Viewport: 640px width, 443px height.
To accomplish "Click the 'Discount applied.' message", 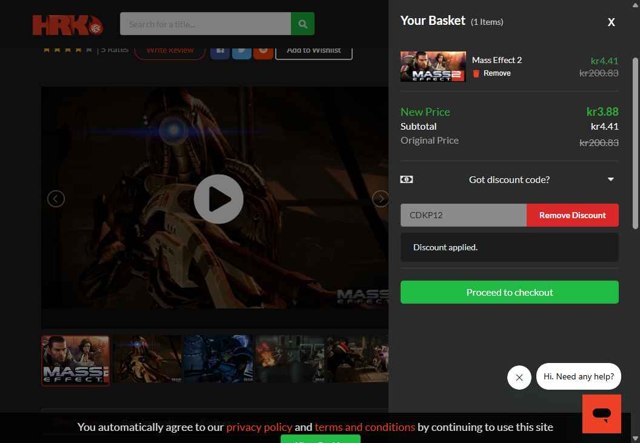I will [x=445, y=247].
